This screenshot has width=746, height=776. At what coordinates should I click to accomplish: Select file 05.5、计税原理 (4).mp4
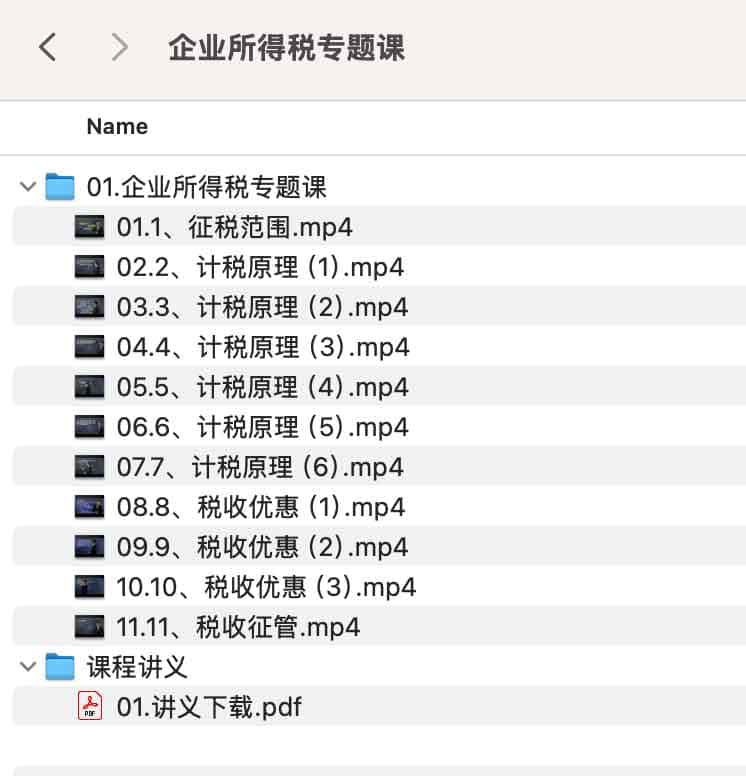pos(262,387)
